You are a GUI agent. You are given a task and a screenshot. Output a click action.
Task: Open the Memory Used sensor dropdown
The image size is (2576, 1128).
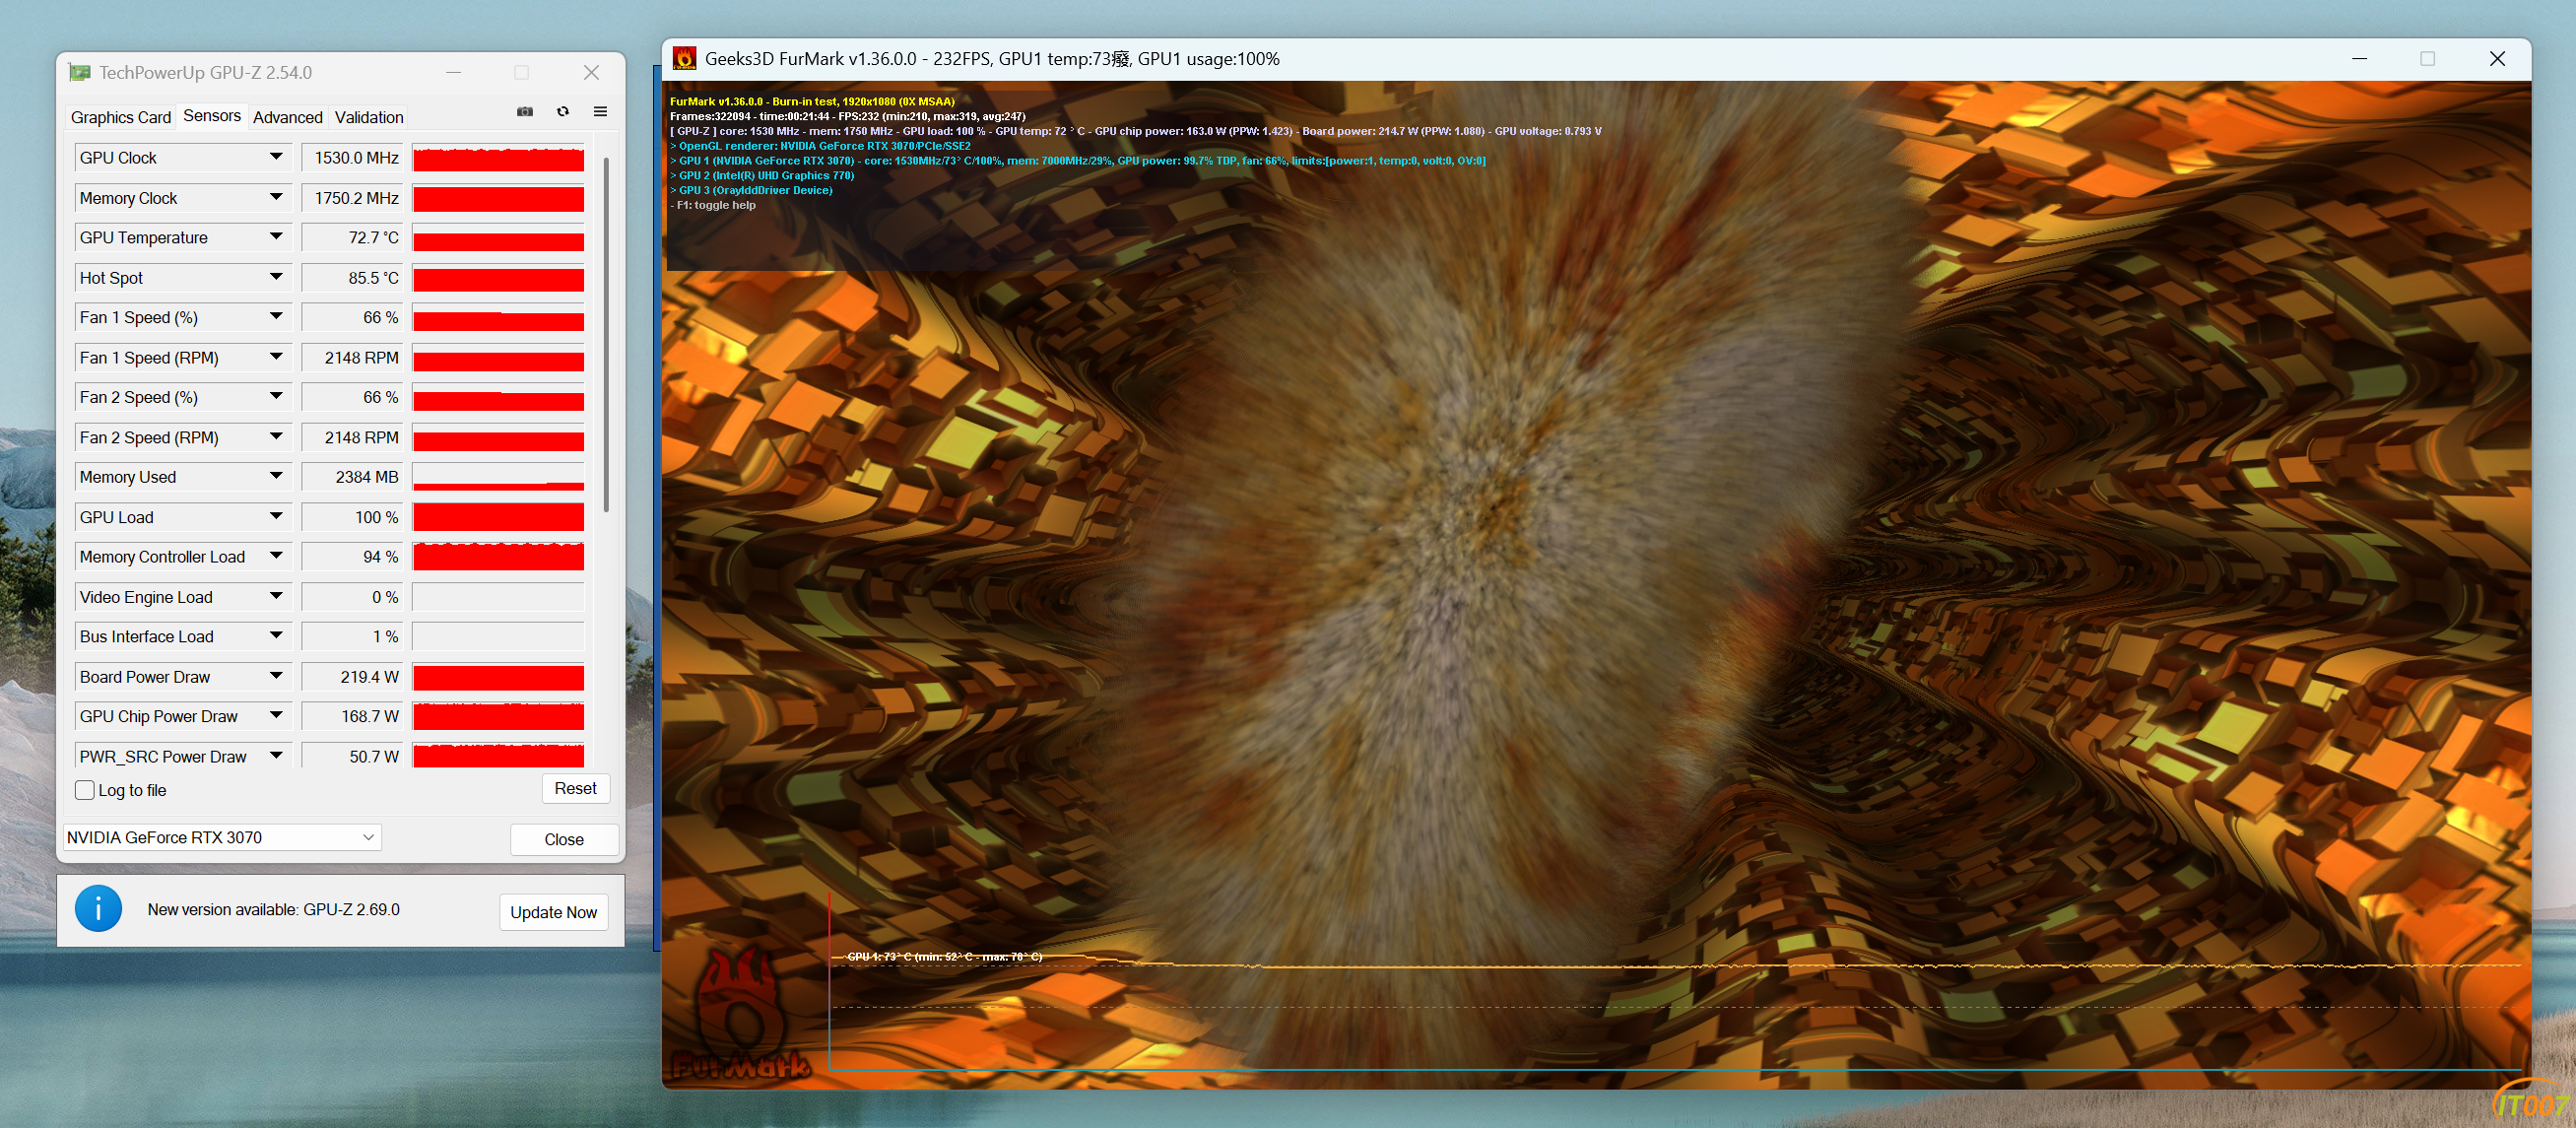(x=276, y=477)
